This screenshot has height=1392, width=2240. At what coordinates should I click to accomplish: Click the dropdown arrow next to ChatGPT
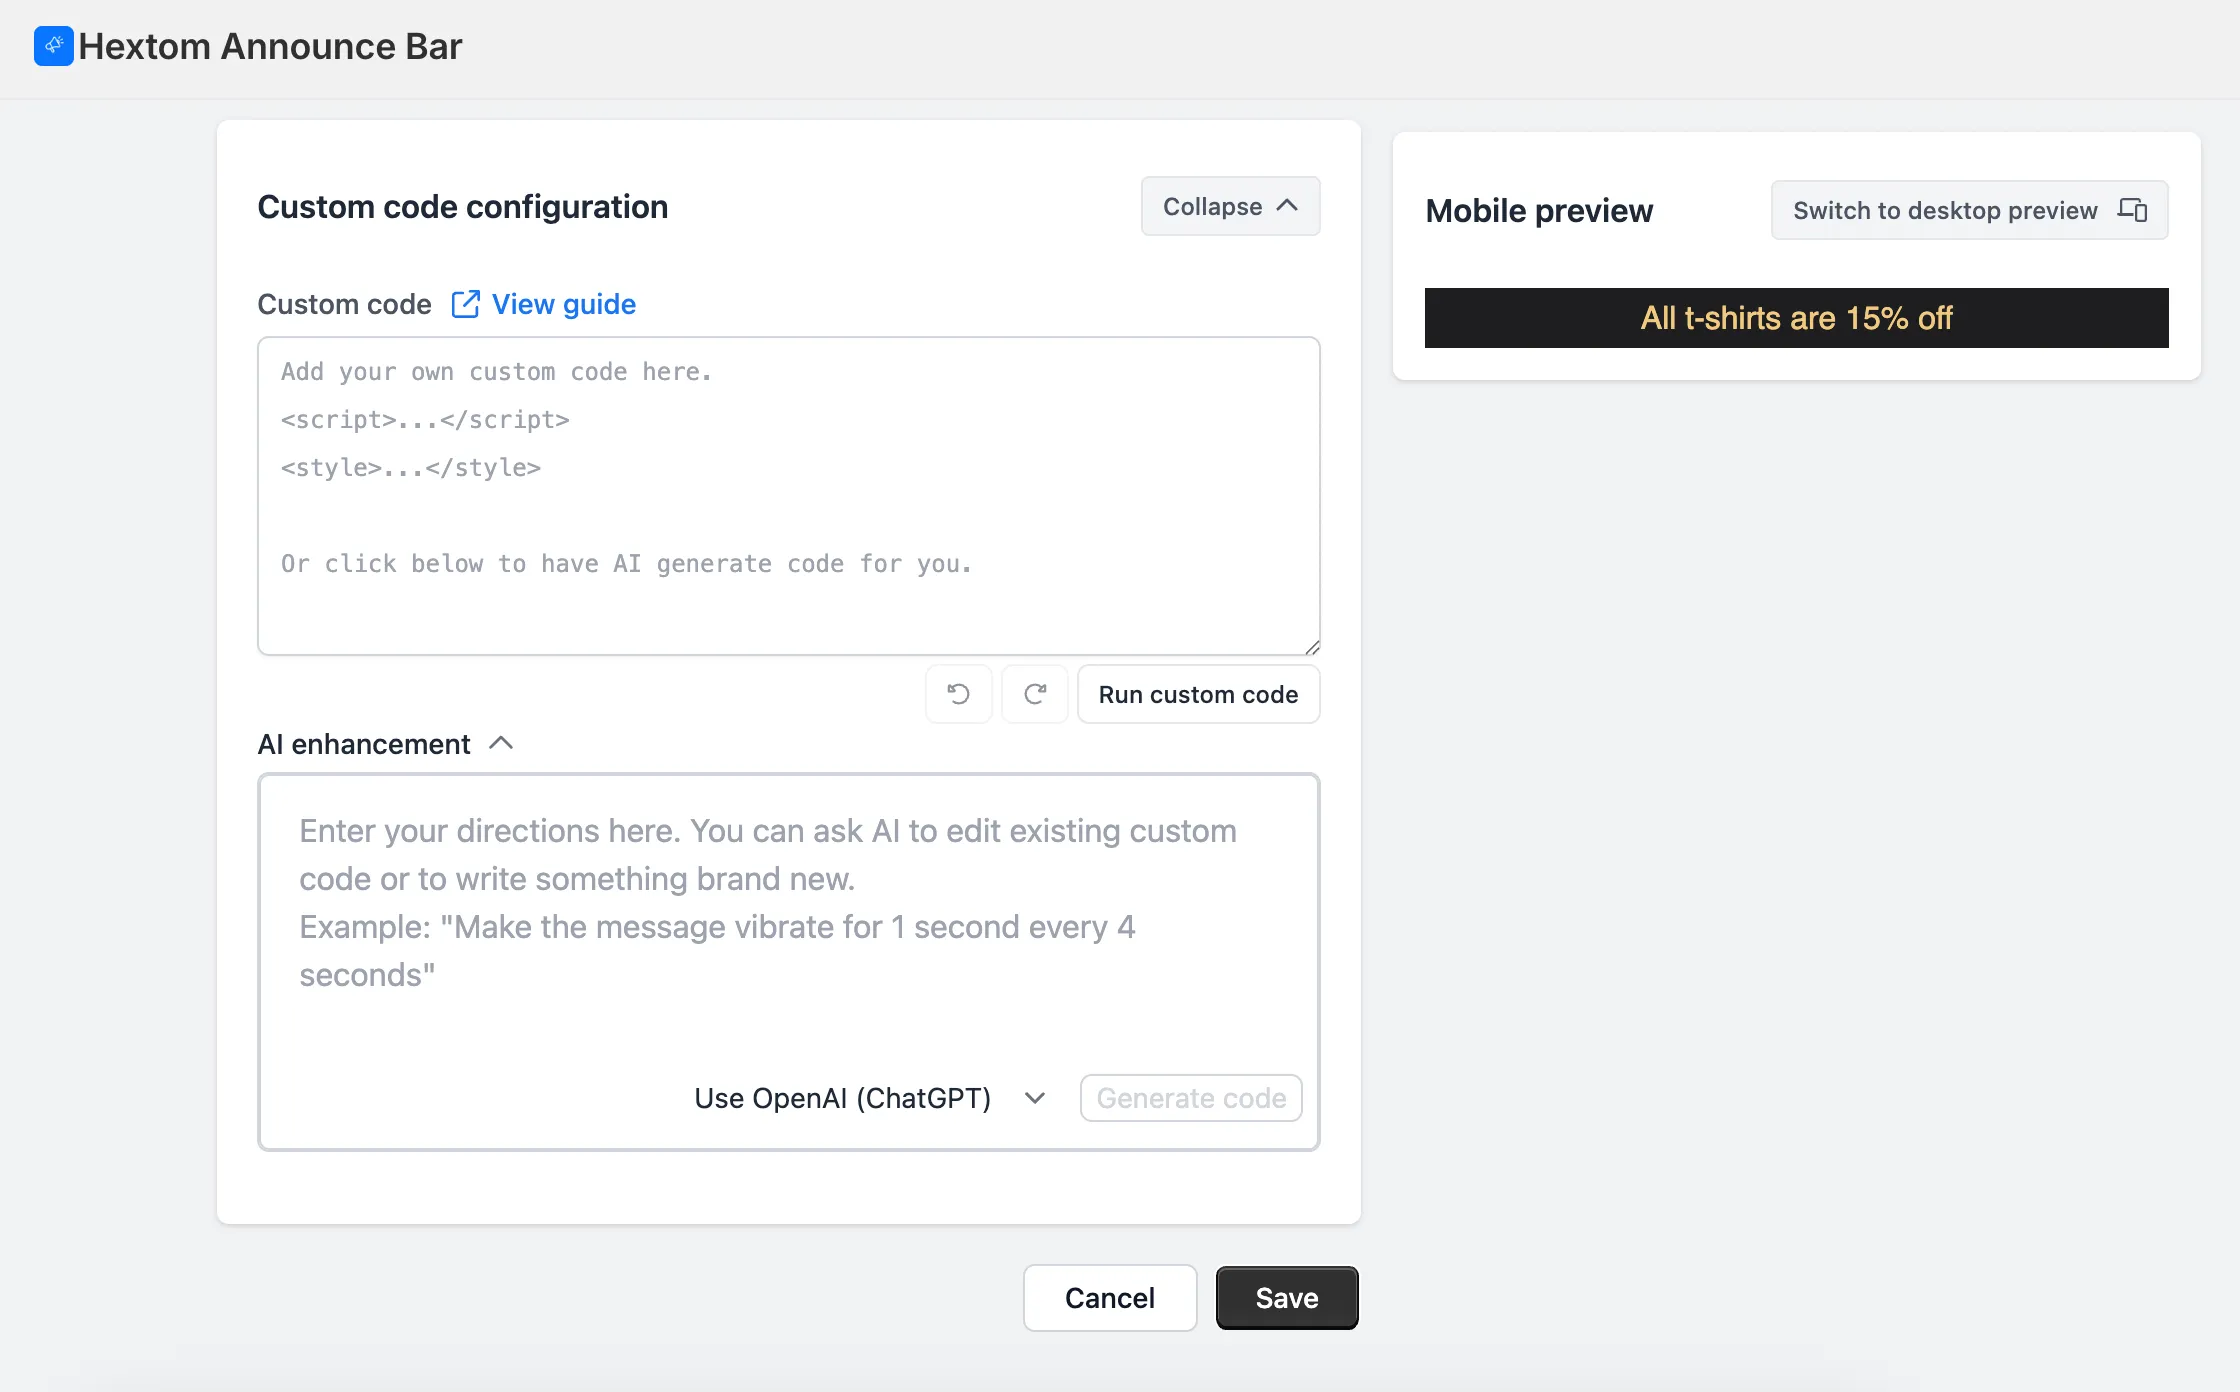pyautogui.click(x=1035, y=1098)
